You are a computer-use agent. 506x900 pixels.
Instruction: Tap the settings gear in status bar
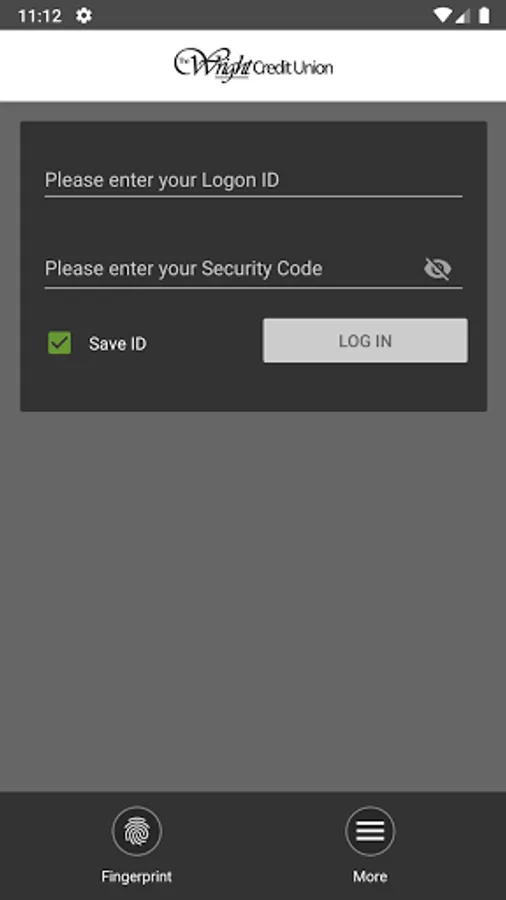84,15
